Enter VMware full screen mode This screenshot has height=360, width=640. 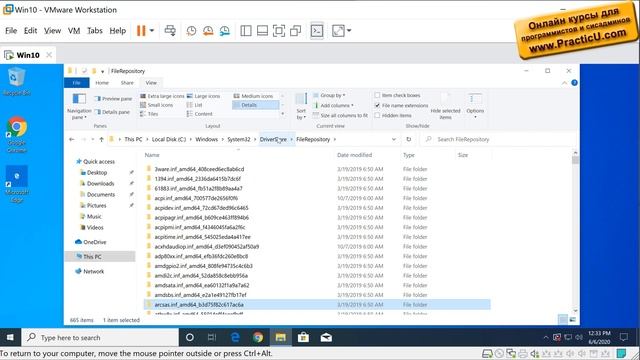pos(279,31)
